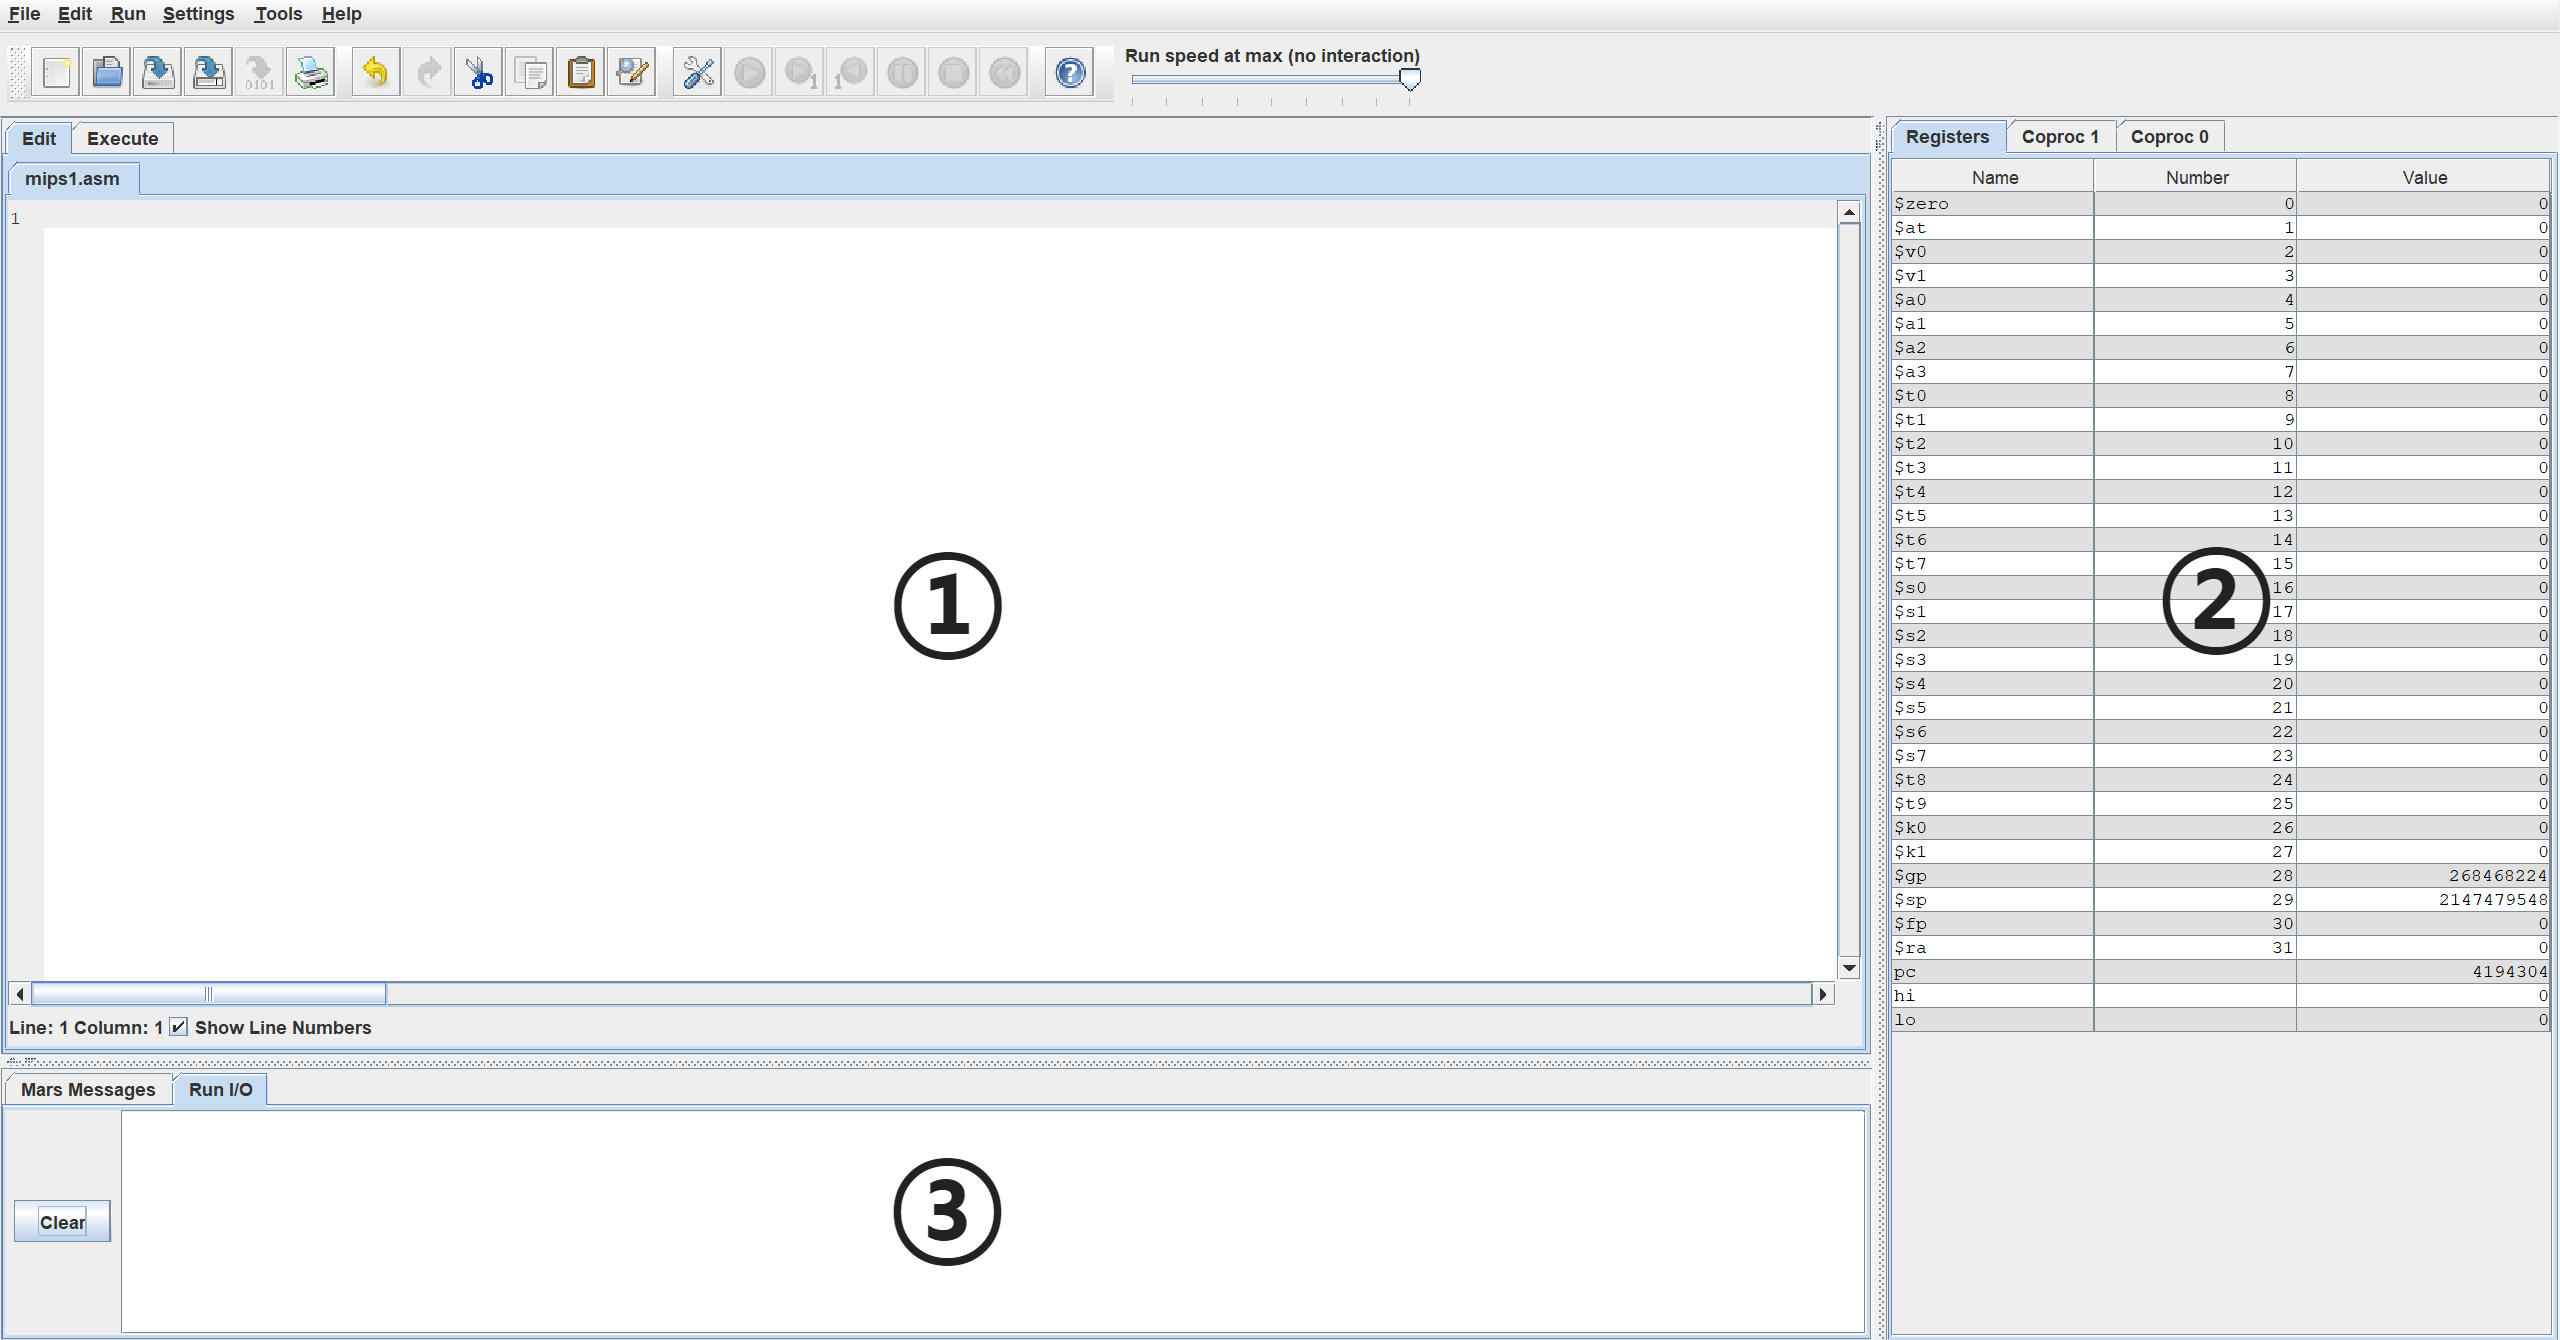
Task: Open a file with folder icon
Action: point(107,72)
